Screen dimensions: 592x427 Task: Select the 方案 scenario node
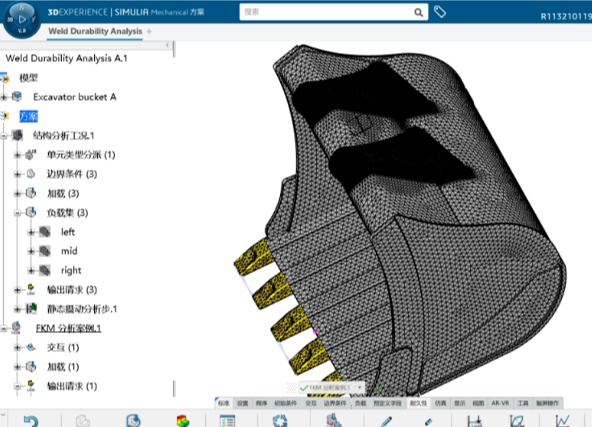pos(29,116)
